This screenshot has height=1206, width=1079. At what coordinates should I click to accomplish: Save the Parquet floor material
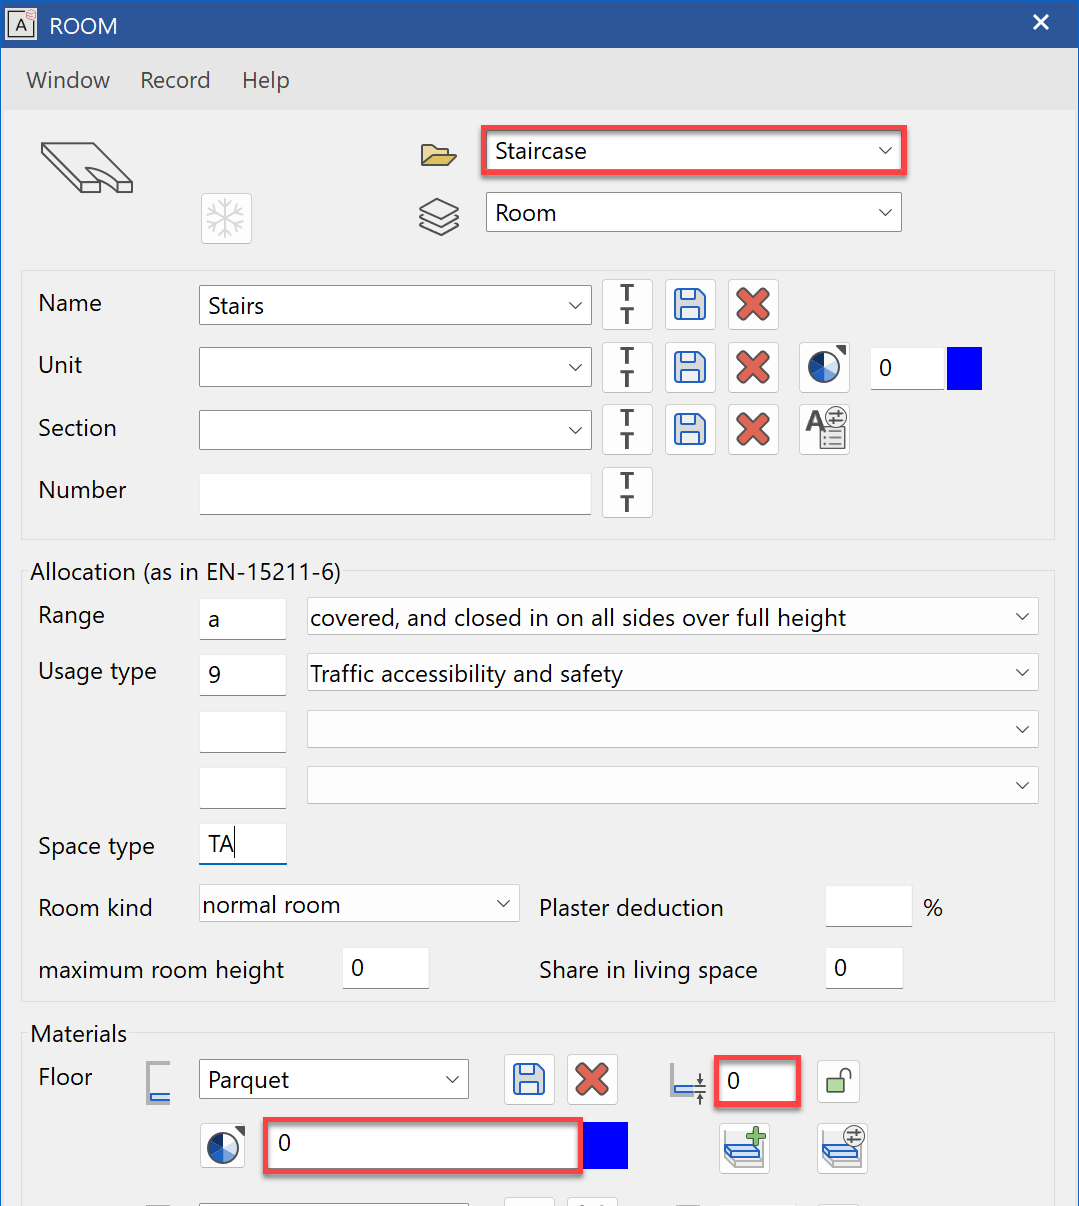529,1080
